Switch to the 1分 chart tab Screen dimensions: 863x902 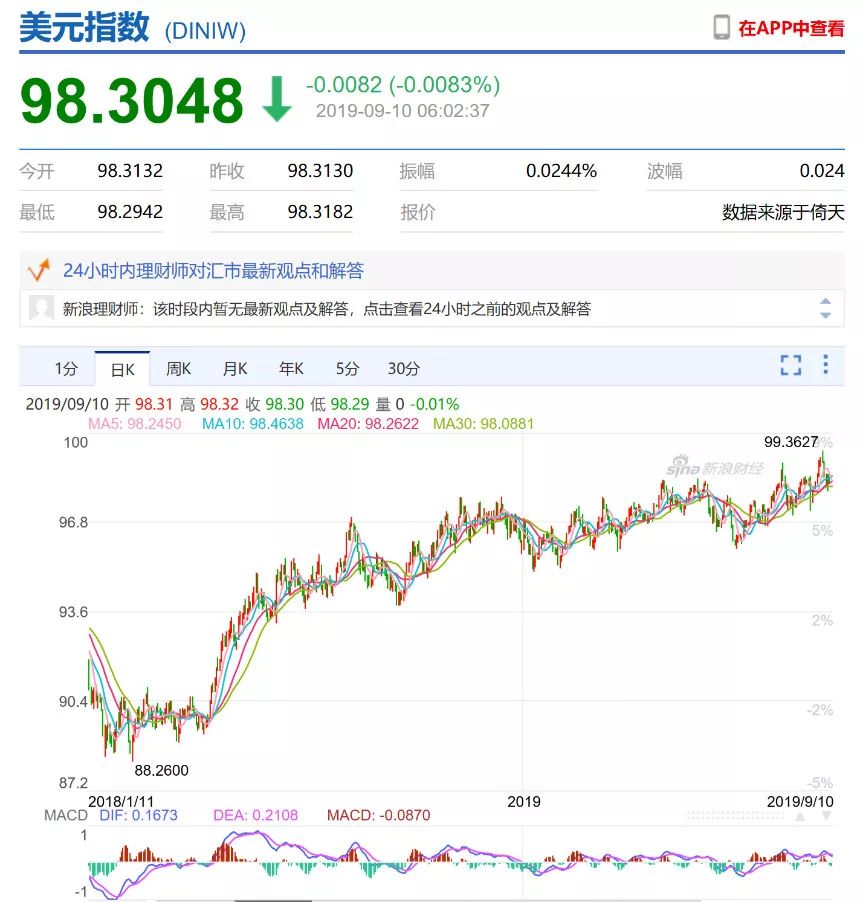pyautogui.click(x=66, y=368)
